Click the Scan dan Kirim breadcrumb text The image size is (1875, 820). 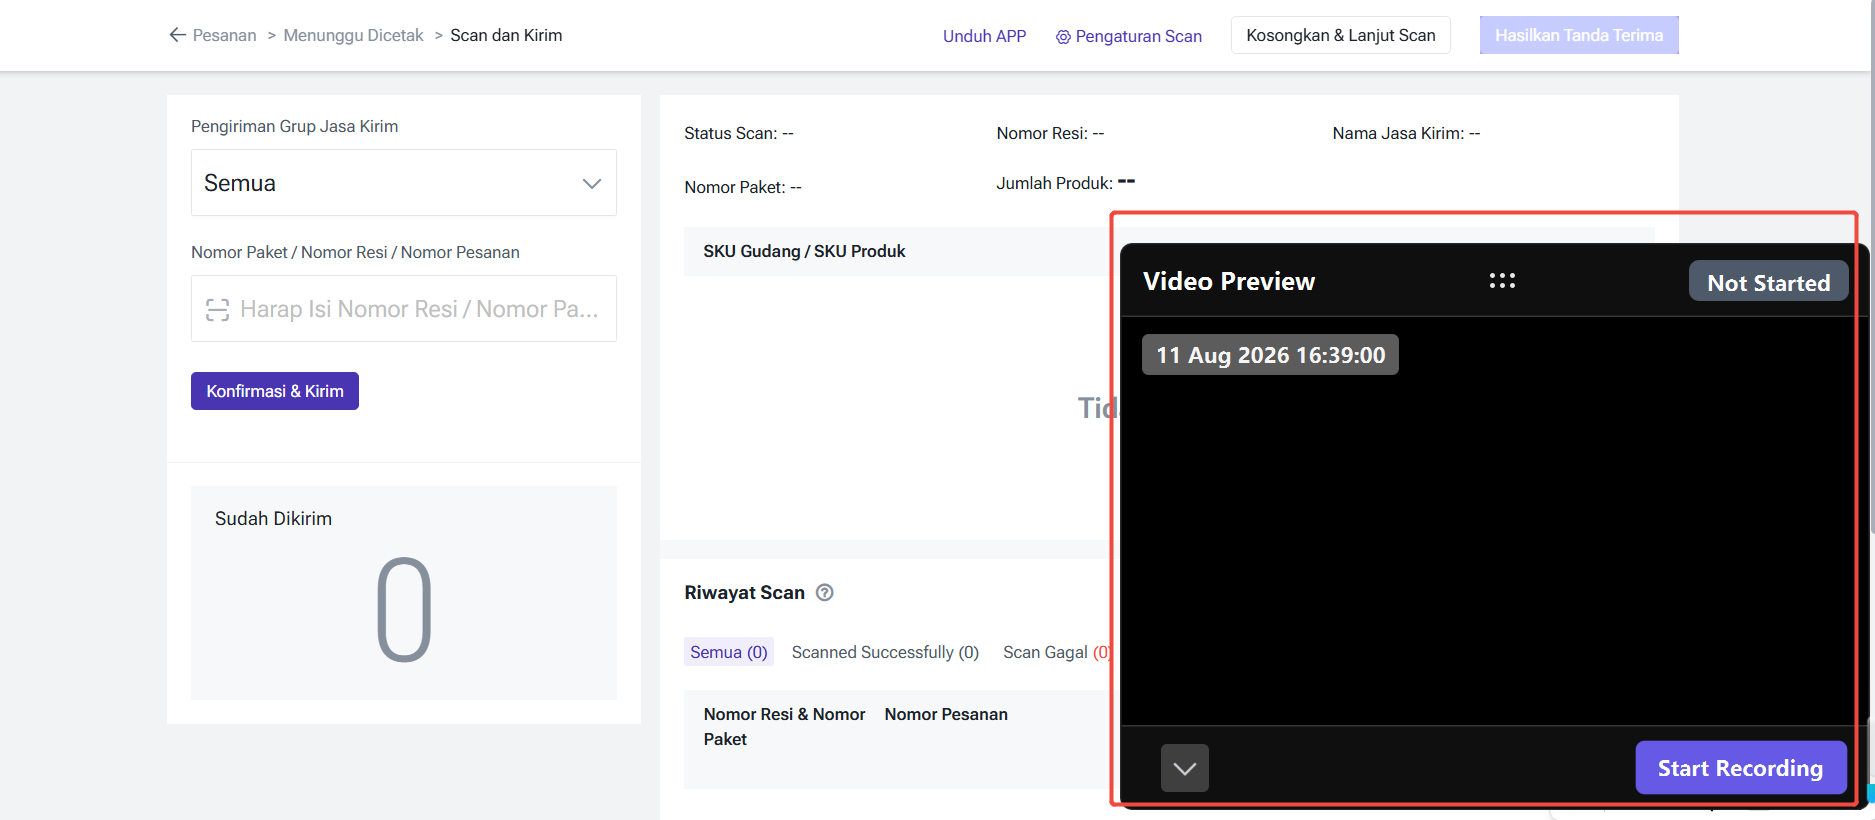point(506,35)
